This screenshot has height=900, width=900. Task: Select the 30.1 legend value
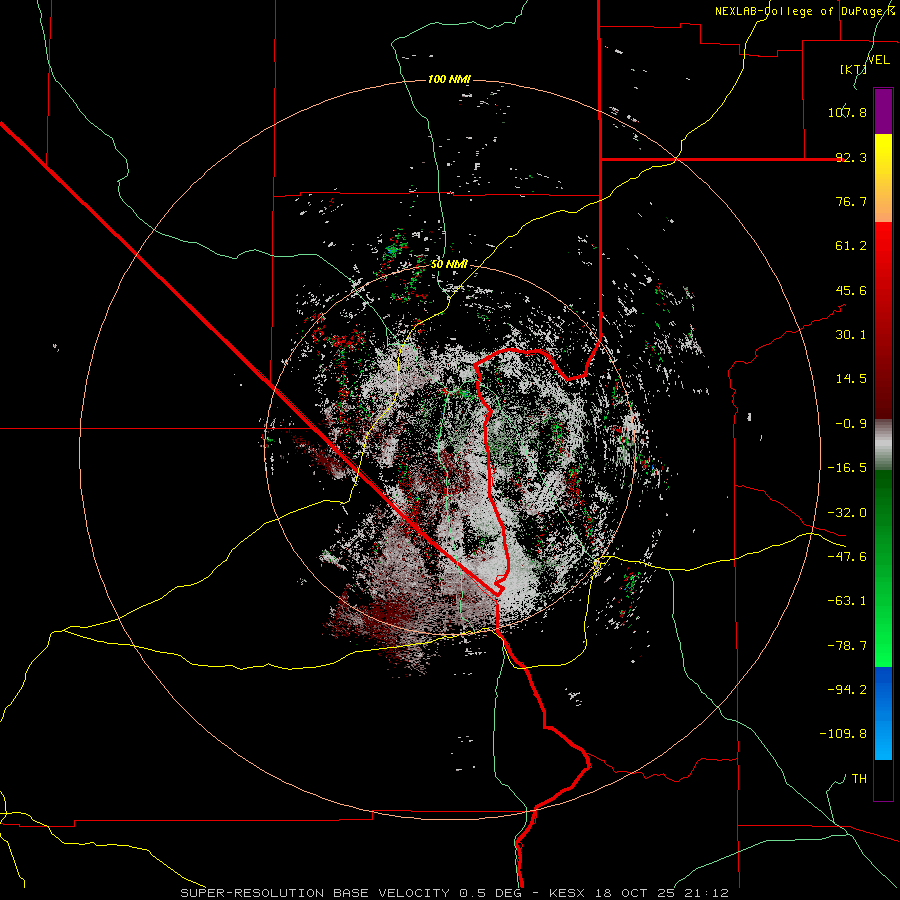[851, 335]
